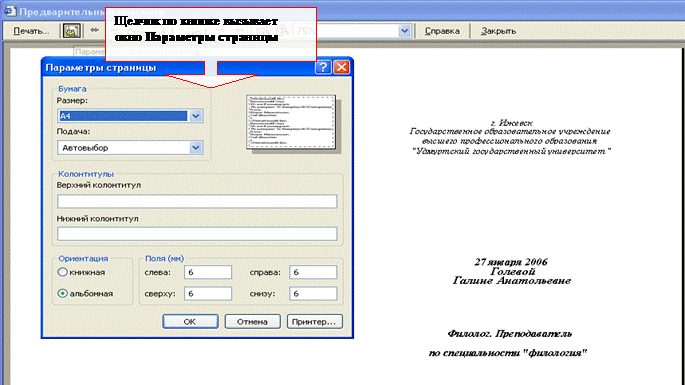
Task: Click the line "Удмуртский государственный университет" in the preview
Action: click(511, 151)
